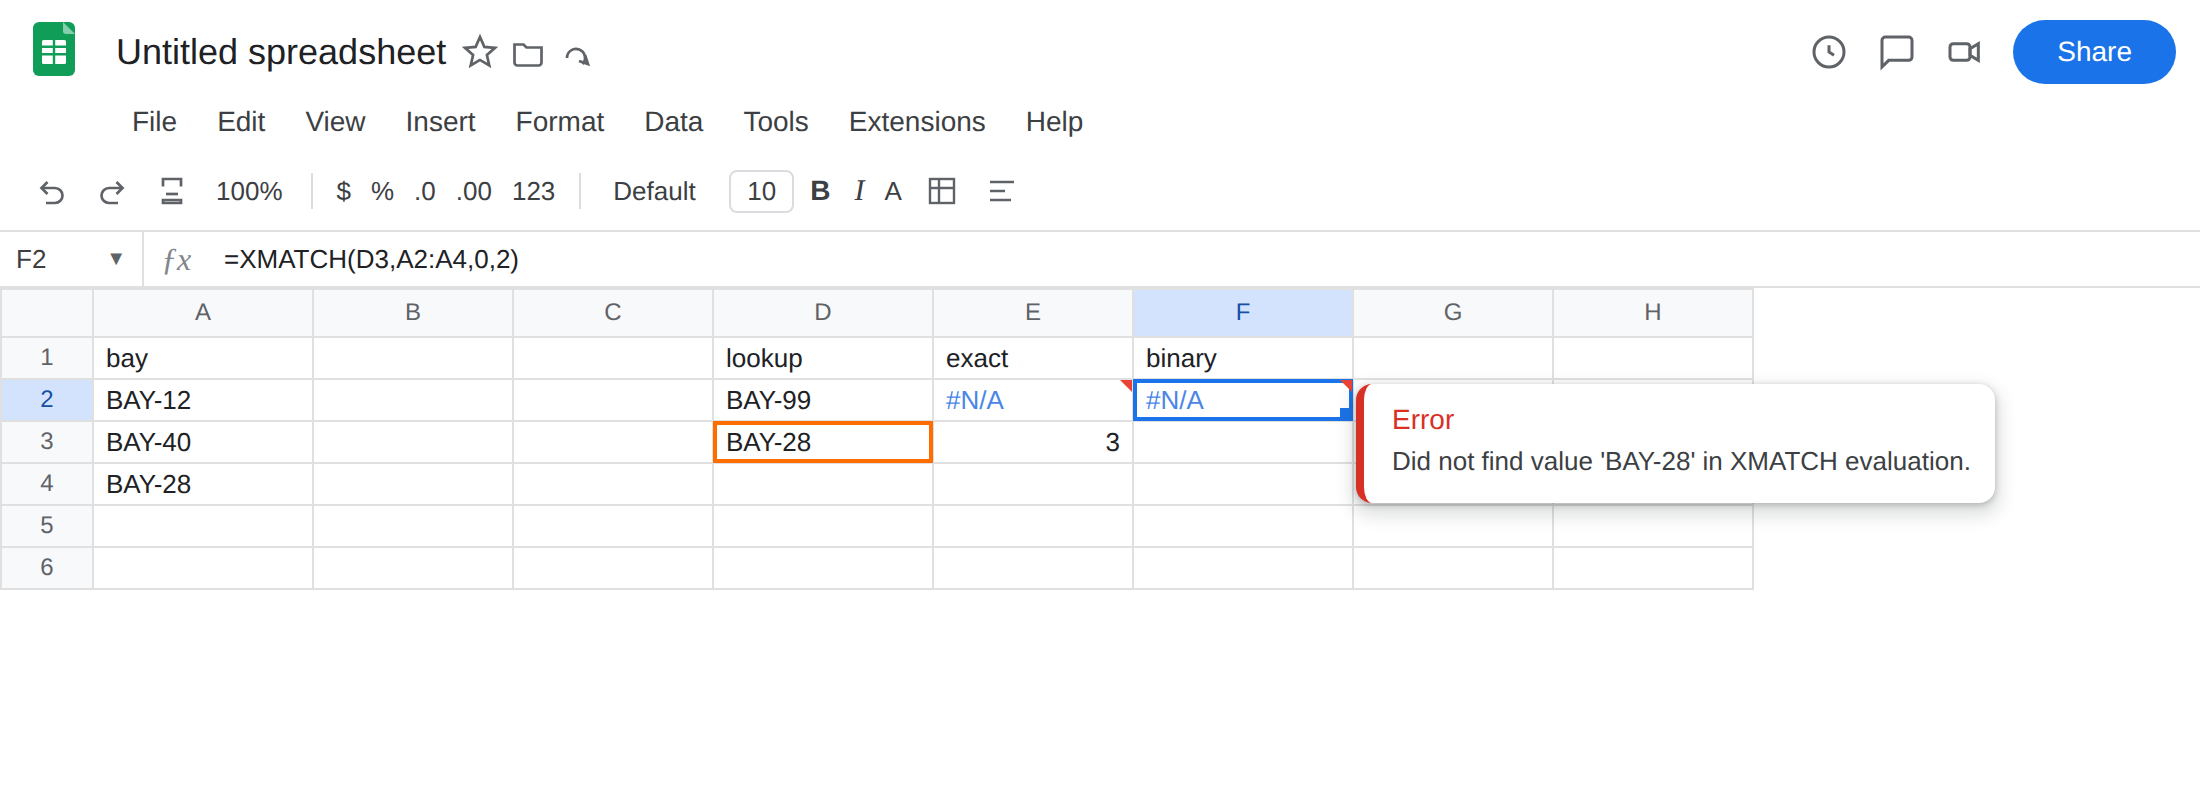Image resolution: width=2200 pixels, height=800 pixels.
Task: Star the Untitled spreadsheet
Action: [x=480, y=52]
